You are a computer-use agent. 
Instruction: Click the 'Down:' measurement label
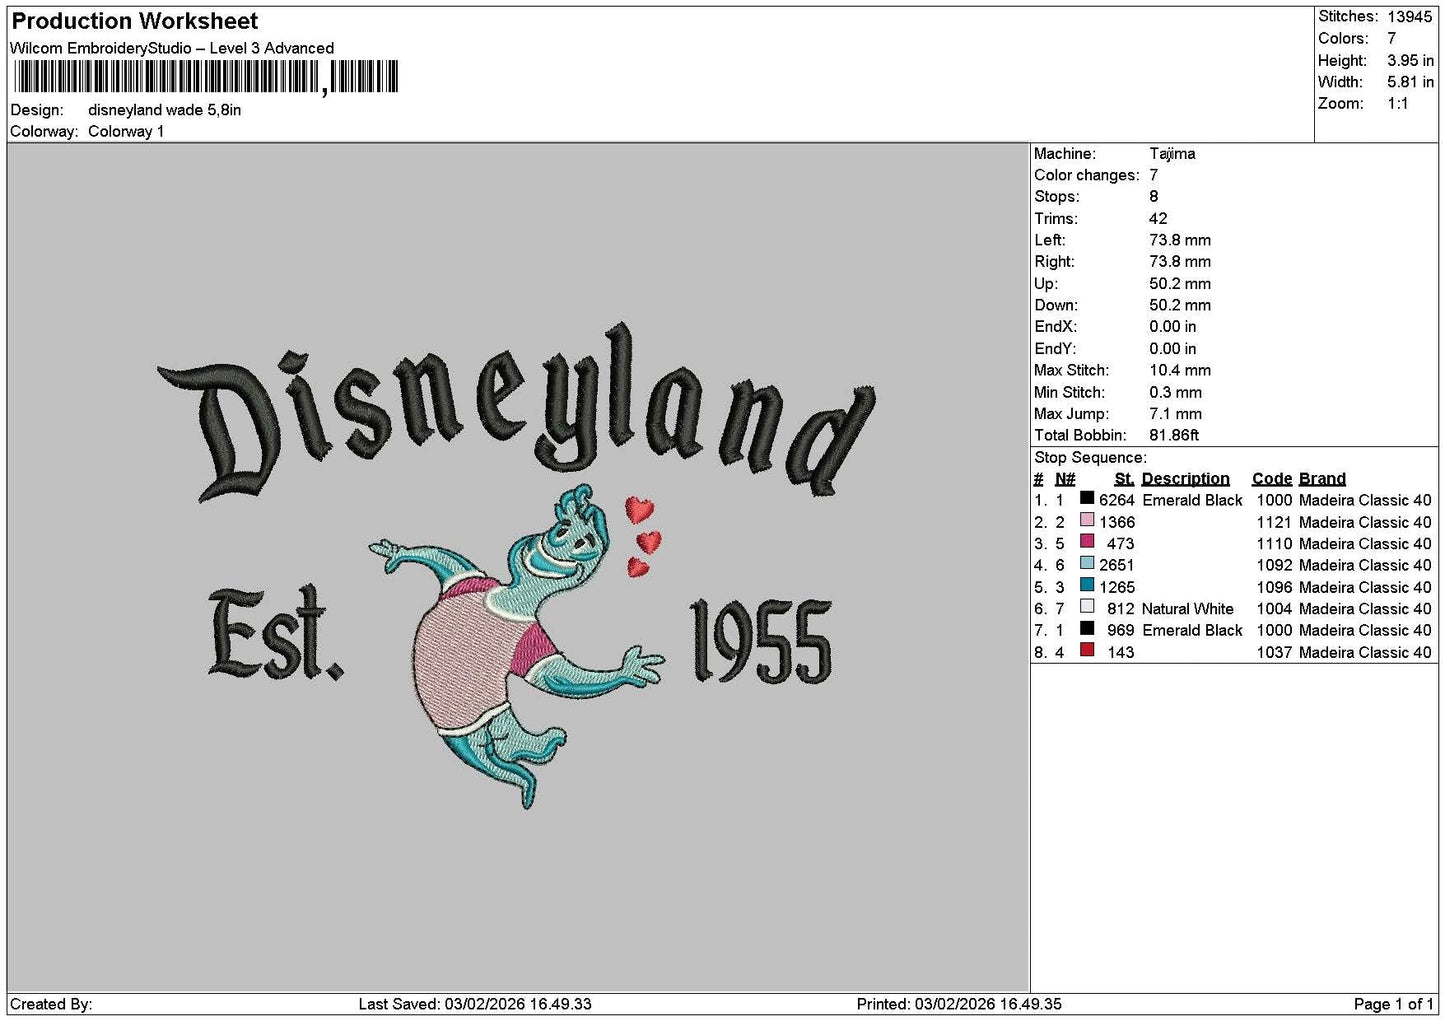[x=1056, y=305]
